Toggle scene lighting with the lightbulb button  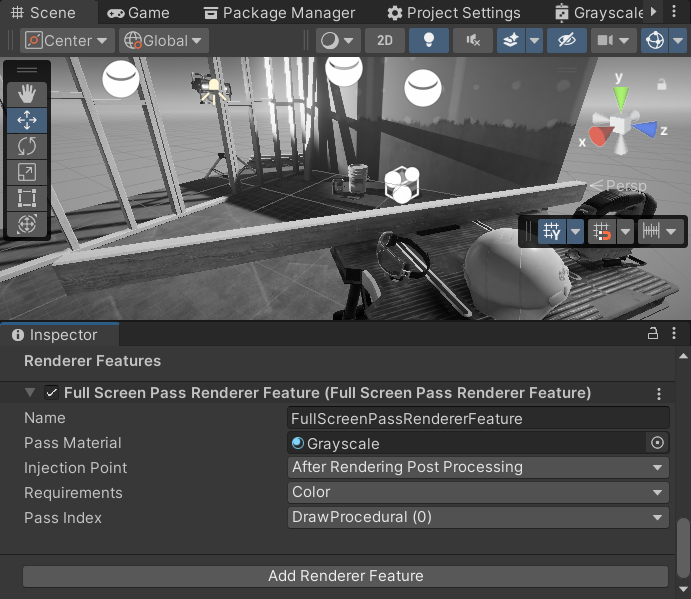pos(428,41)
